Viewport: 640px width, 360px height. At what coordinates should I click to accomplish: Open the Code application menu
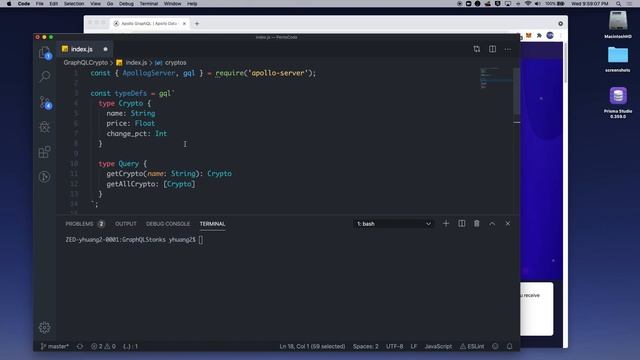[x=24, y=4]
